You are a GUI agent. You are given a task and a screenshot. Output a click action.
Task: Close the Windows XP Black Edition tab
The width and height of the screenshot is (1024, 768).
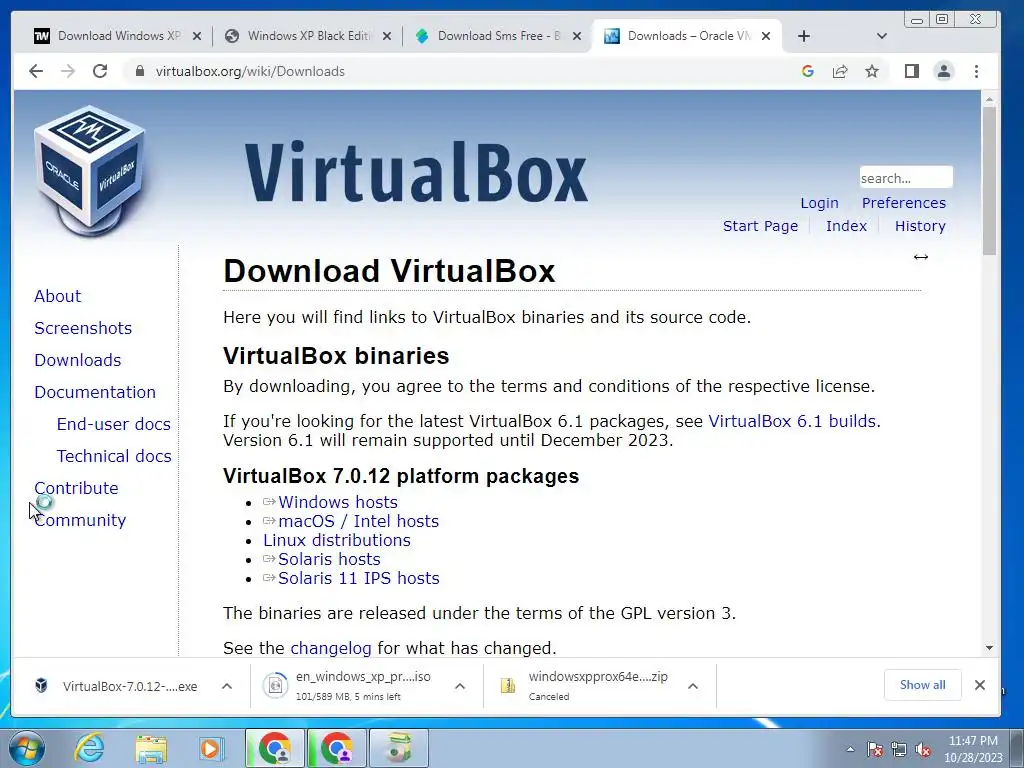[x=387, y=36]
